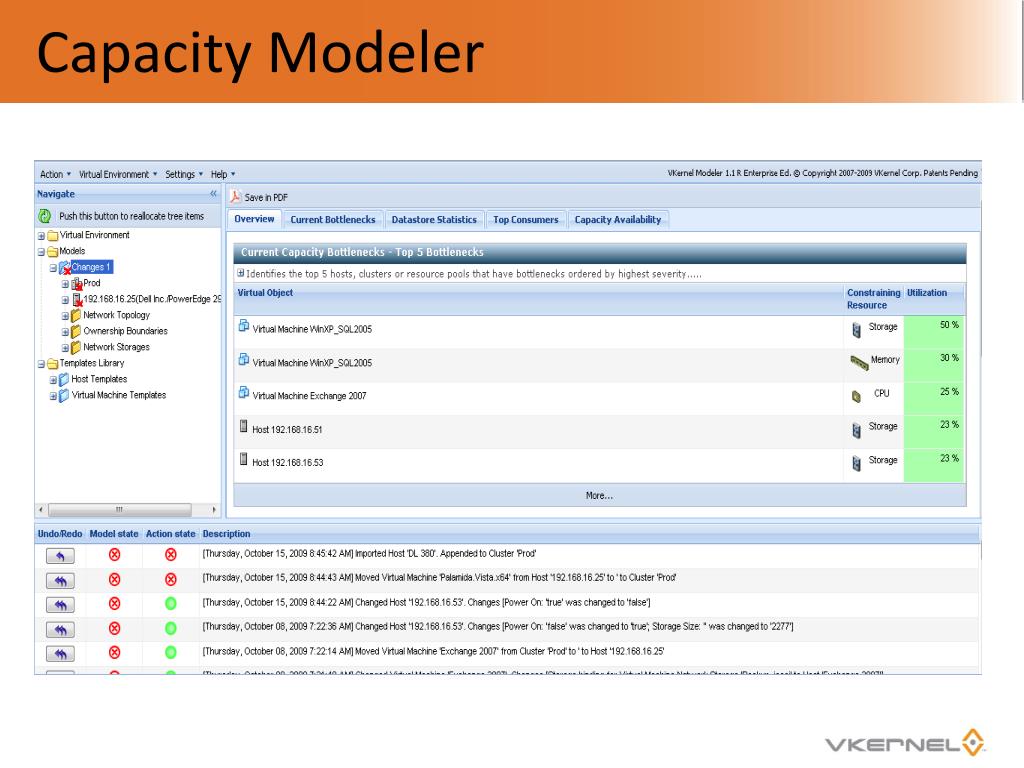
Task: Click the tree scrollbar right arrow
Action: pyautogui.click(x=214, y=509)
